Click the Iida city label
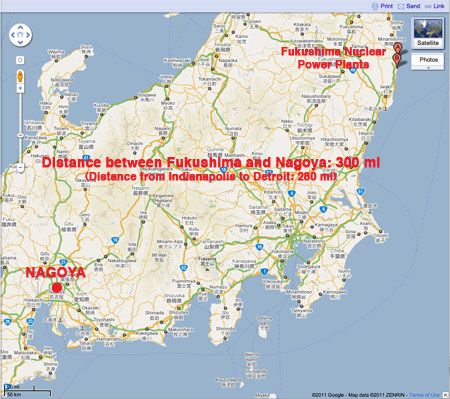 point(132,247)
